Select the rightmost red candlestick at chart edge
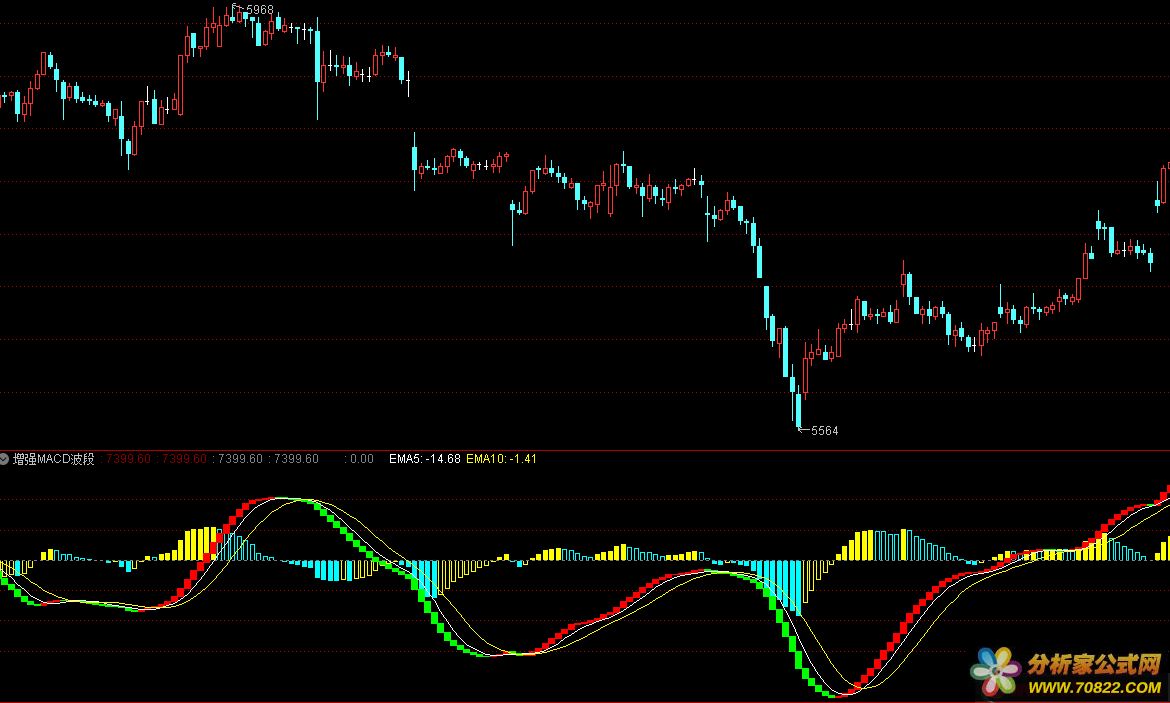Viewport: 1170px width, 703px height. [1163, 185]
